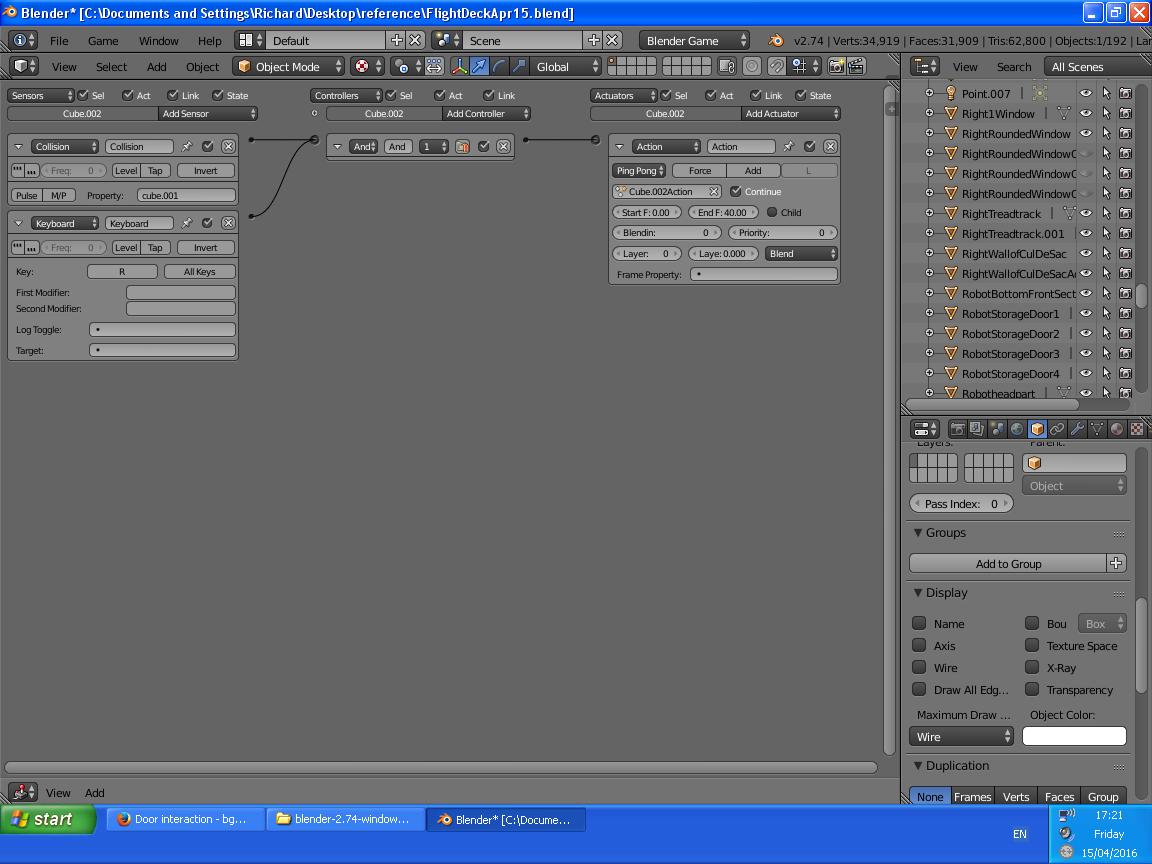Select the rotate manipulator arc icon
Screen dimensions: 1152x864
click(499, 67)
